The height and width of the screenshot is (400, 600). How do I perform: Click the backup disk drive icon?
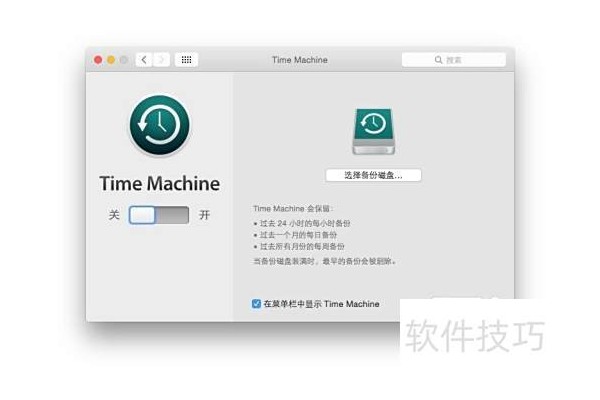[373, 131]
